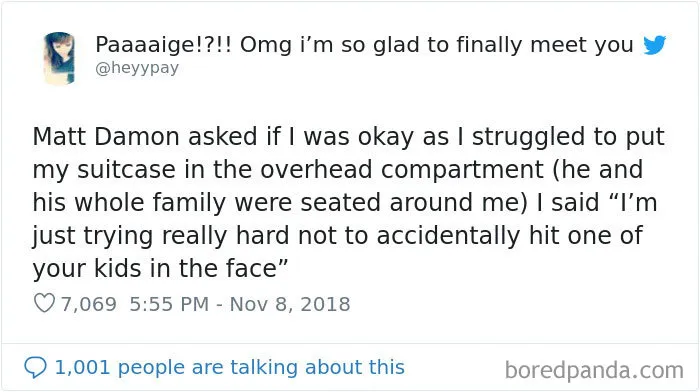Click the words Matt Damon in tweet
Viewport: 700px width, 392px height.
106,136
